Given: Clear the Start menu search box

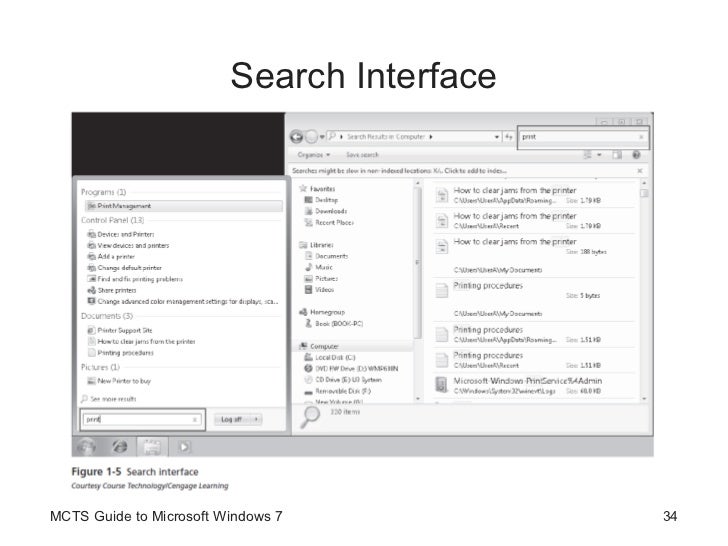Looking at the screenshot, I should 195,420.
